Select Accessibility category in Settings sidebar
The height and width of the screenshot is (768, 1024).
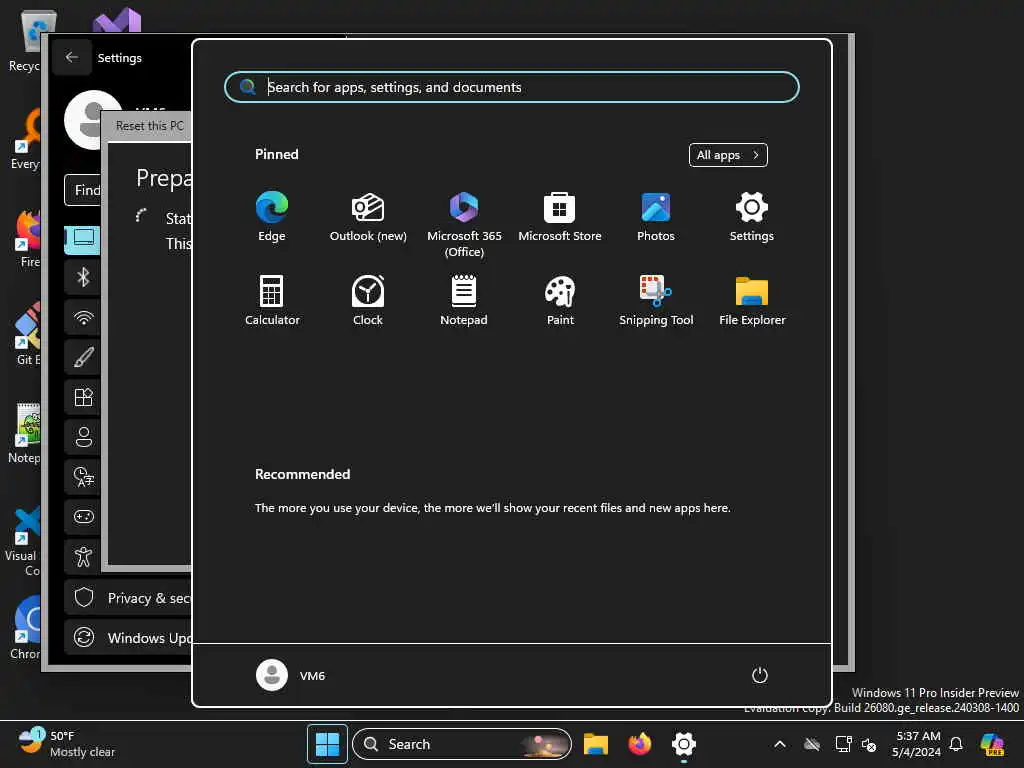[83, 556]
